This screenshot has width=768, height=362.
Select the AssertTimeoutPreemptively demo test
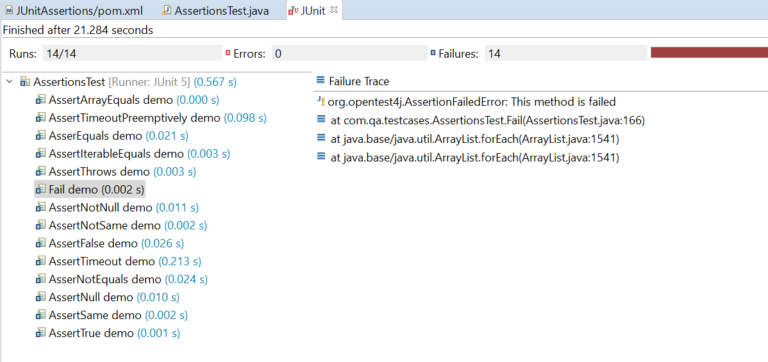[151, 118]
